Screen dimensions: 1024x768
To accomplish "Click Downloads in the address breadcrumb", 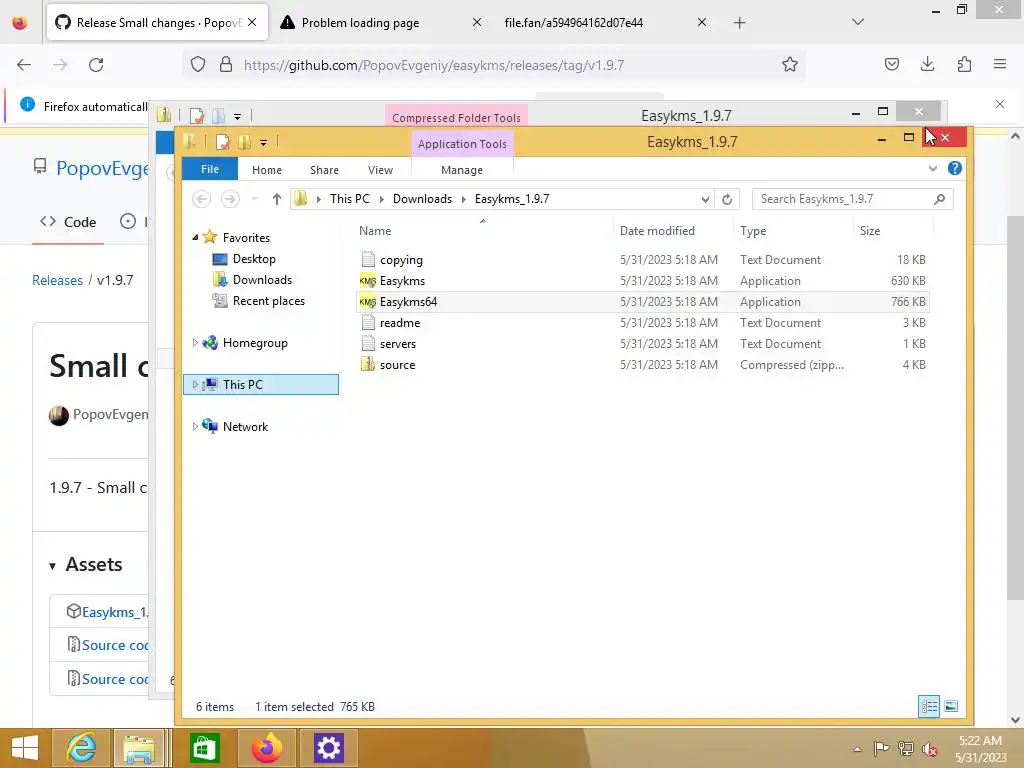I will tap(422, 199).
